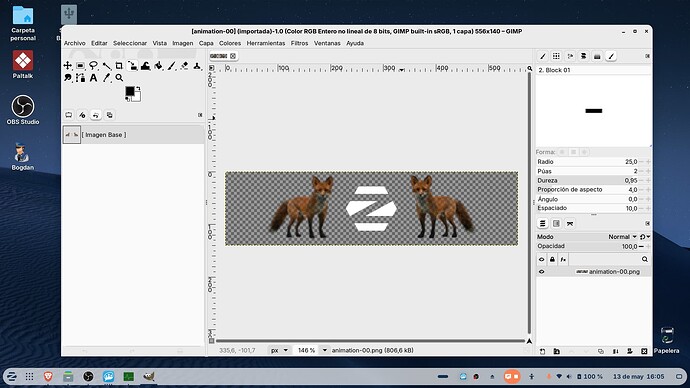Select the Text tool
This screenshot has height=388, width=690.
pos(93,78)
